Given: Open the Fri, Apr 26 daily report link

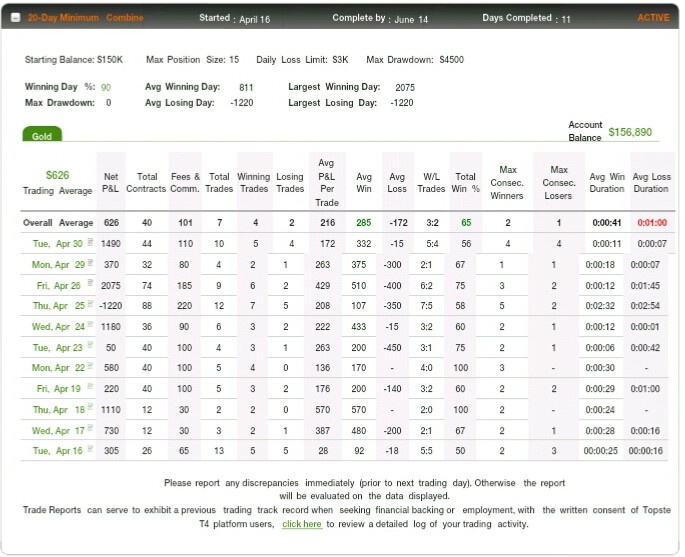Looking at the screenshot, I should (59, 286).
